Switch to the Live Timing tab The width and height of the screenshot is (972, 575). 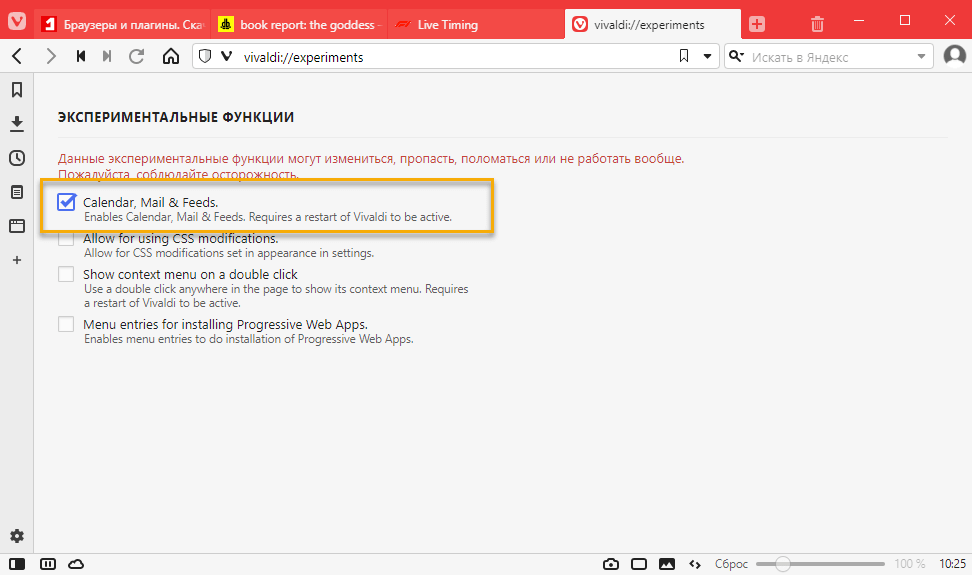tap(475, 25)
